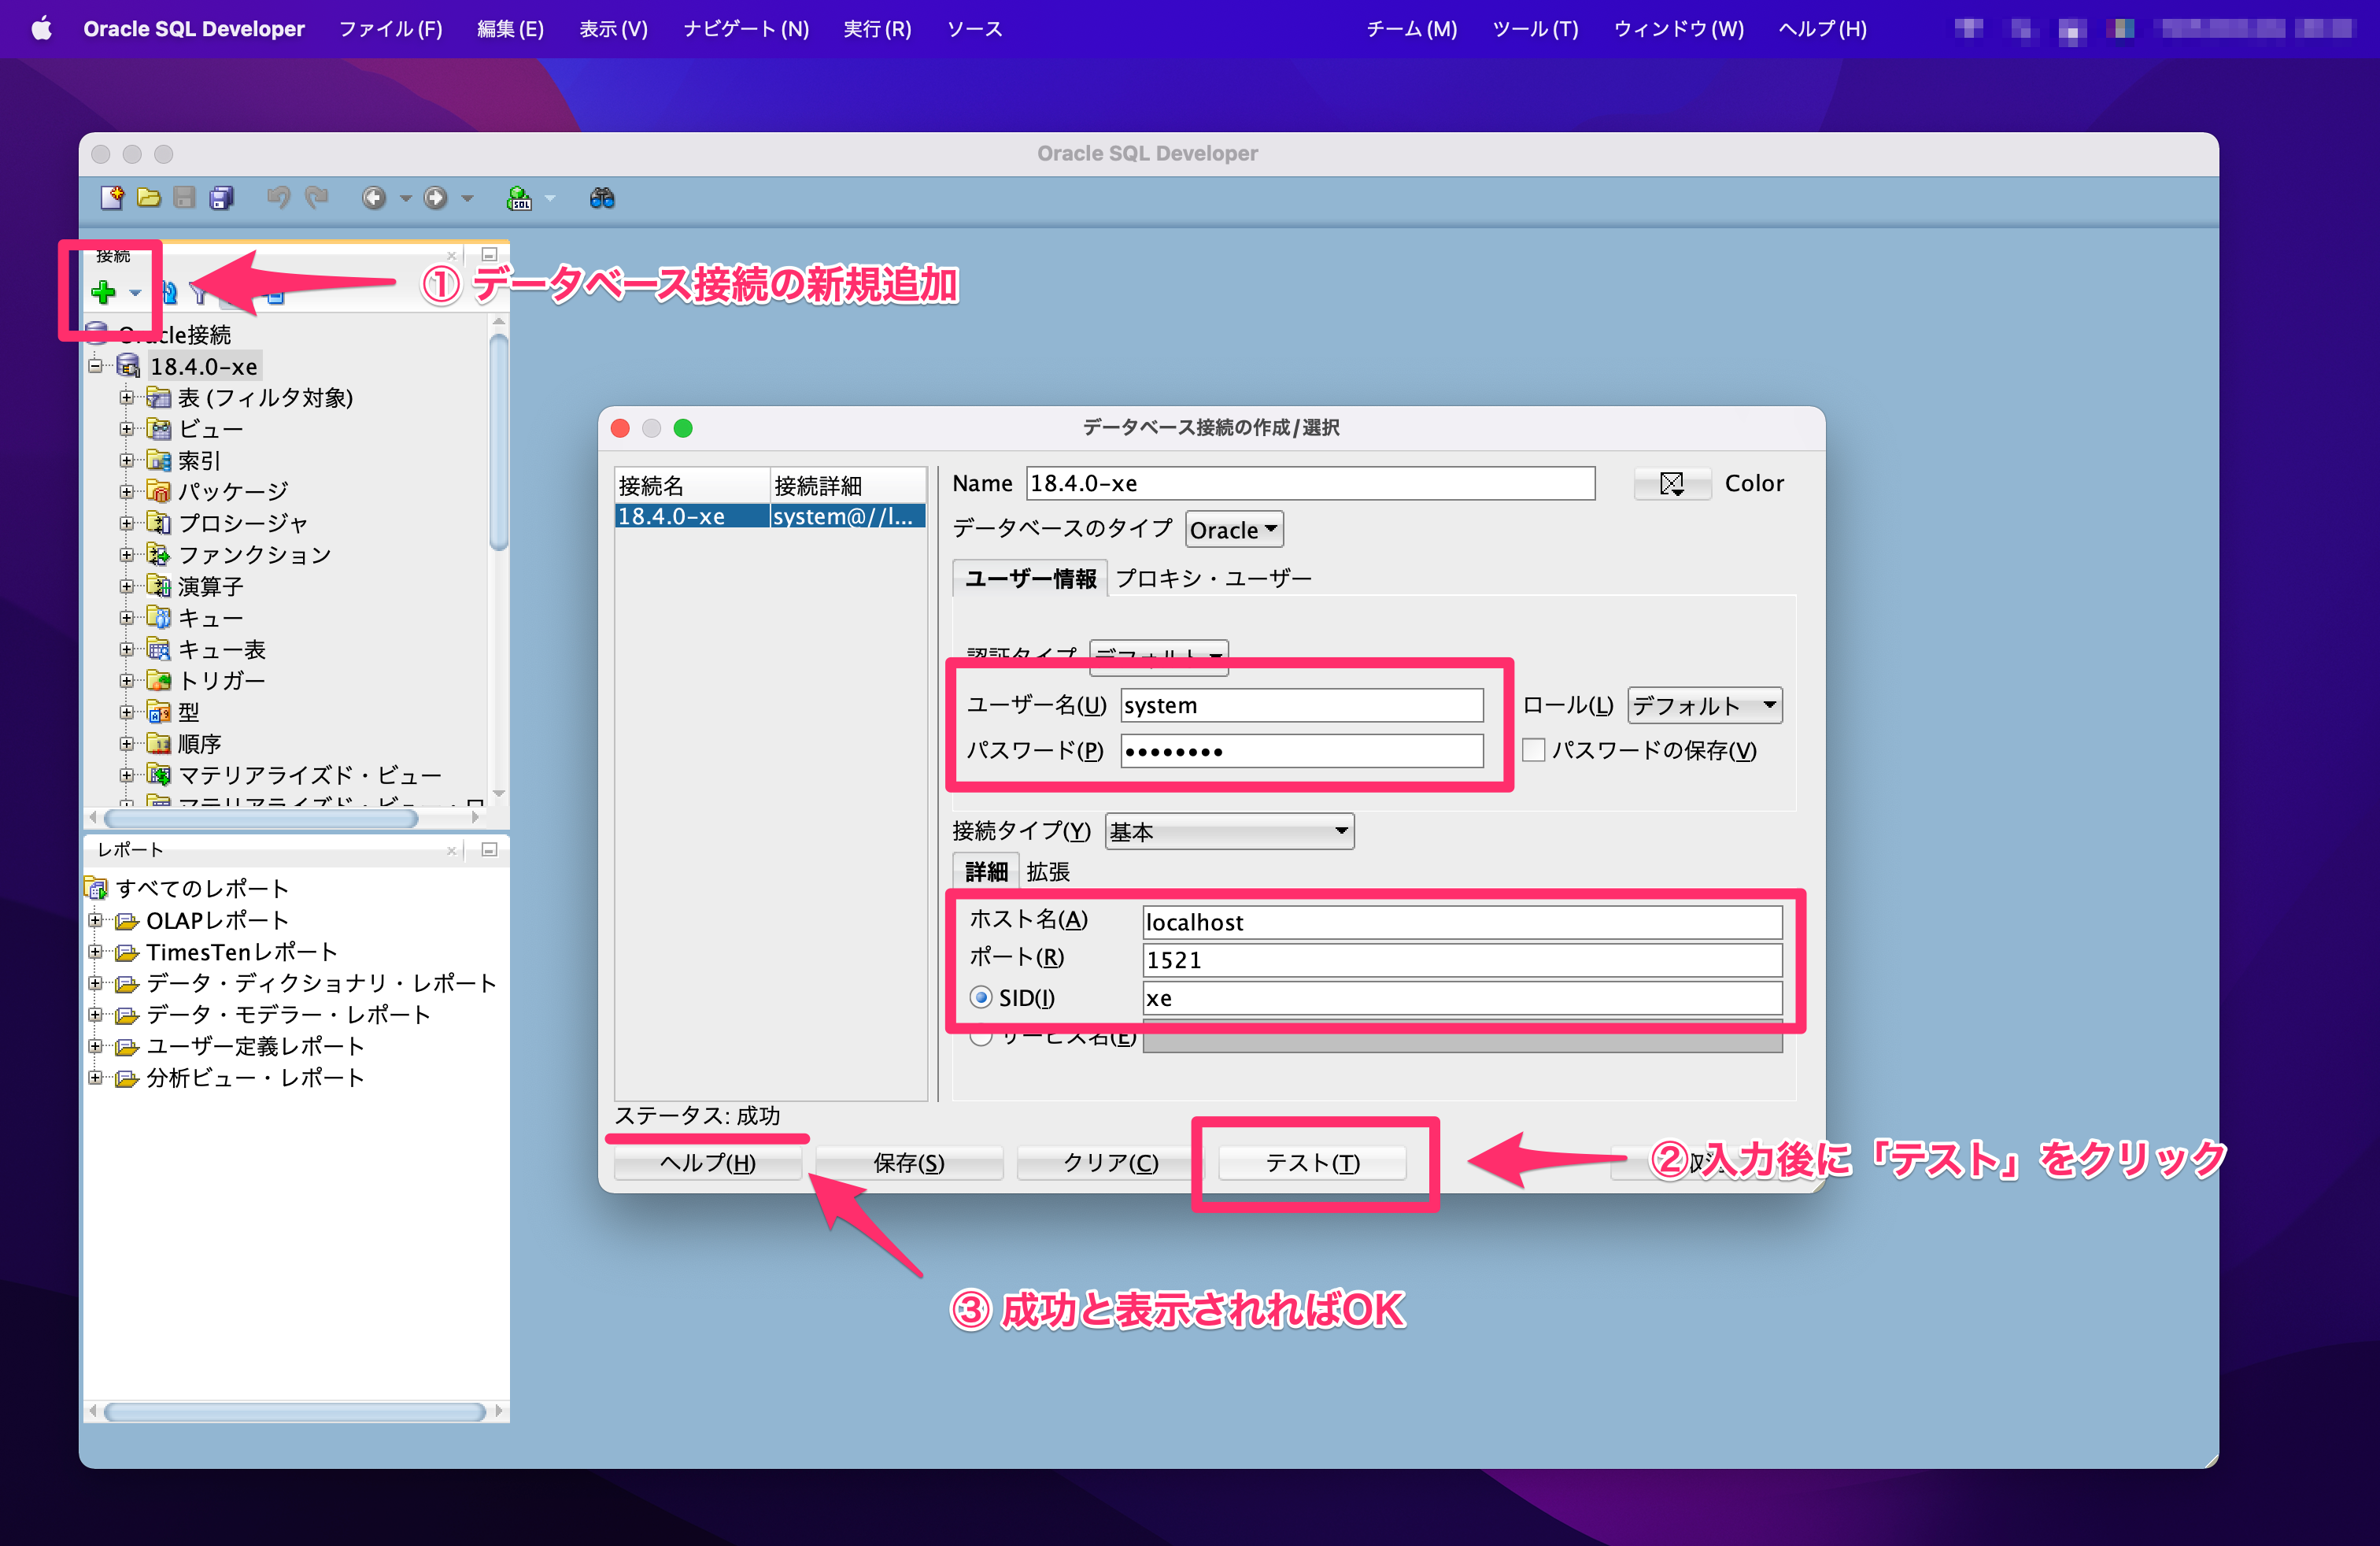Click the green plus new connection icon
Image resolution: width=2380 pixels, height=1546 pixels.
pos(103,292)
